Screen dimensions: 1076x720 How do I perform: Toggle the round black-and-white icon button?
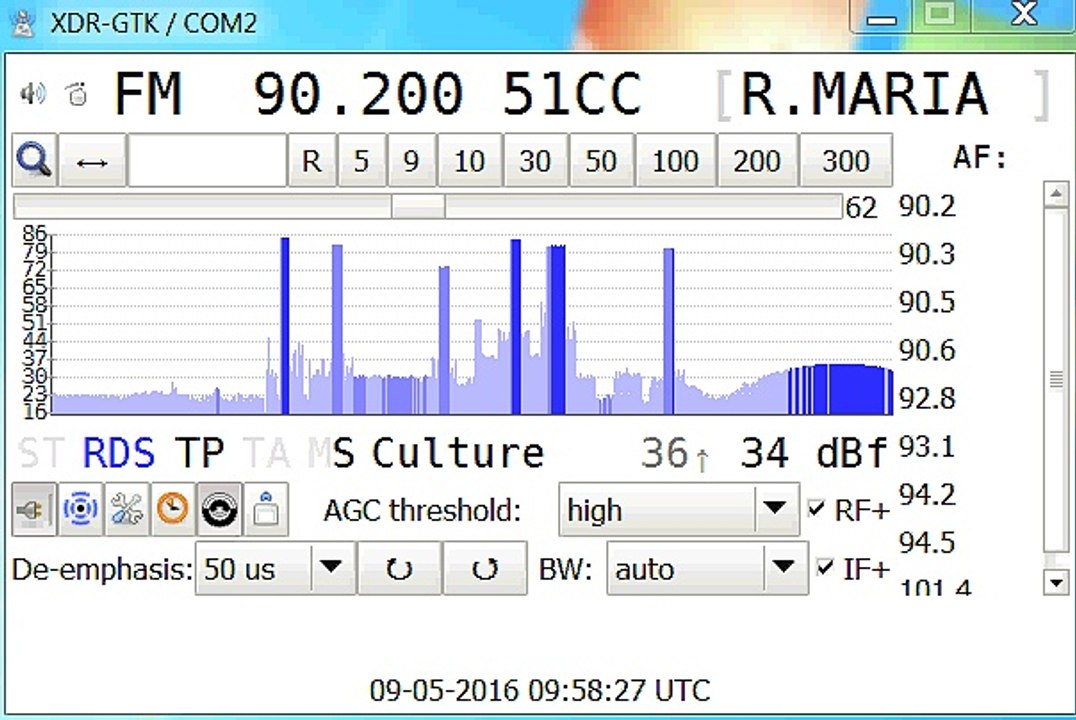point(220,509)
